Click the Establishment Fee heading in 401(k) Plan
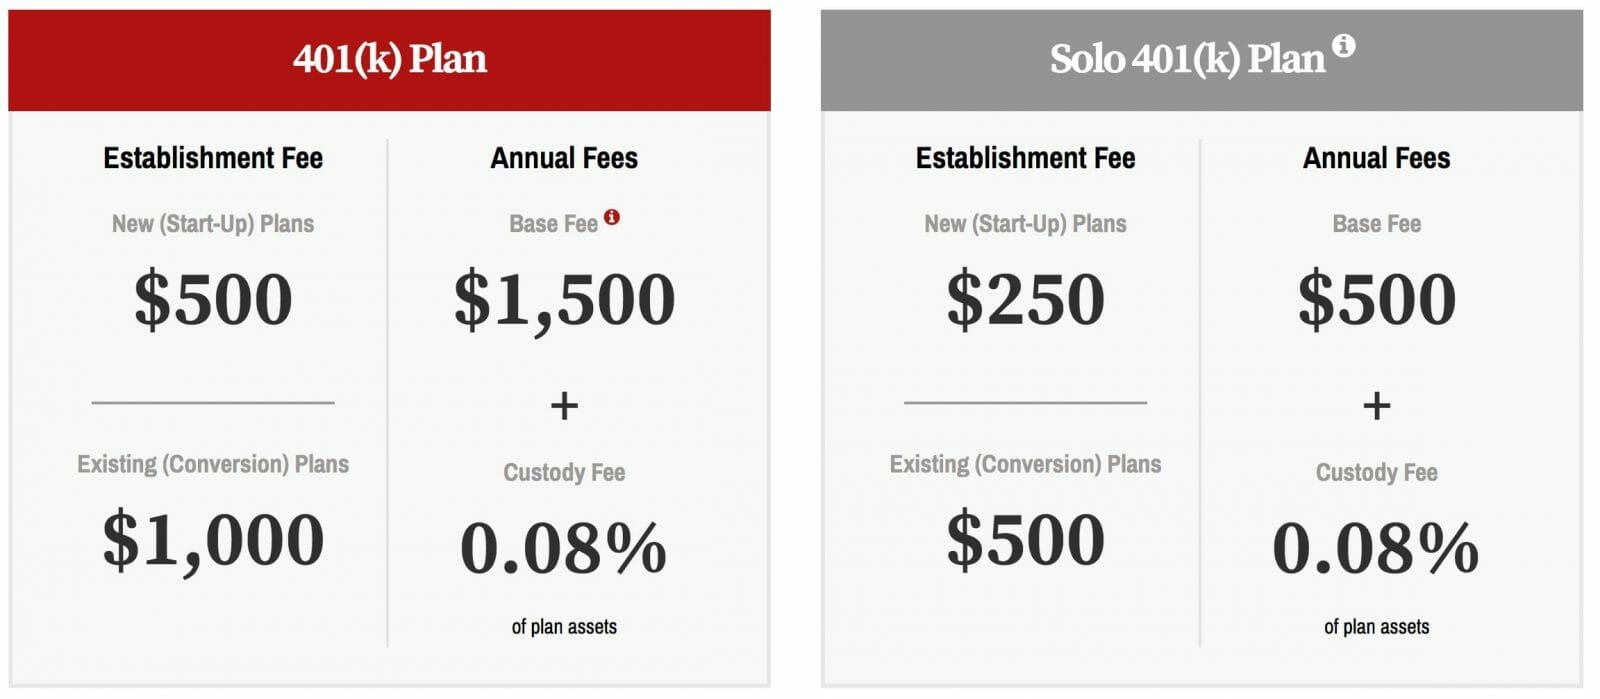 point(213,158)
